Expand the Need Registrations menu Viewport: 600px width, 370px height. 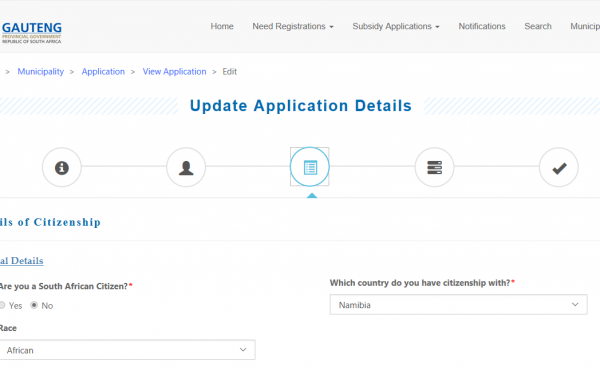[293, 26]
